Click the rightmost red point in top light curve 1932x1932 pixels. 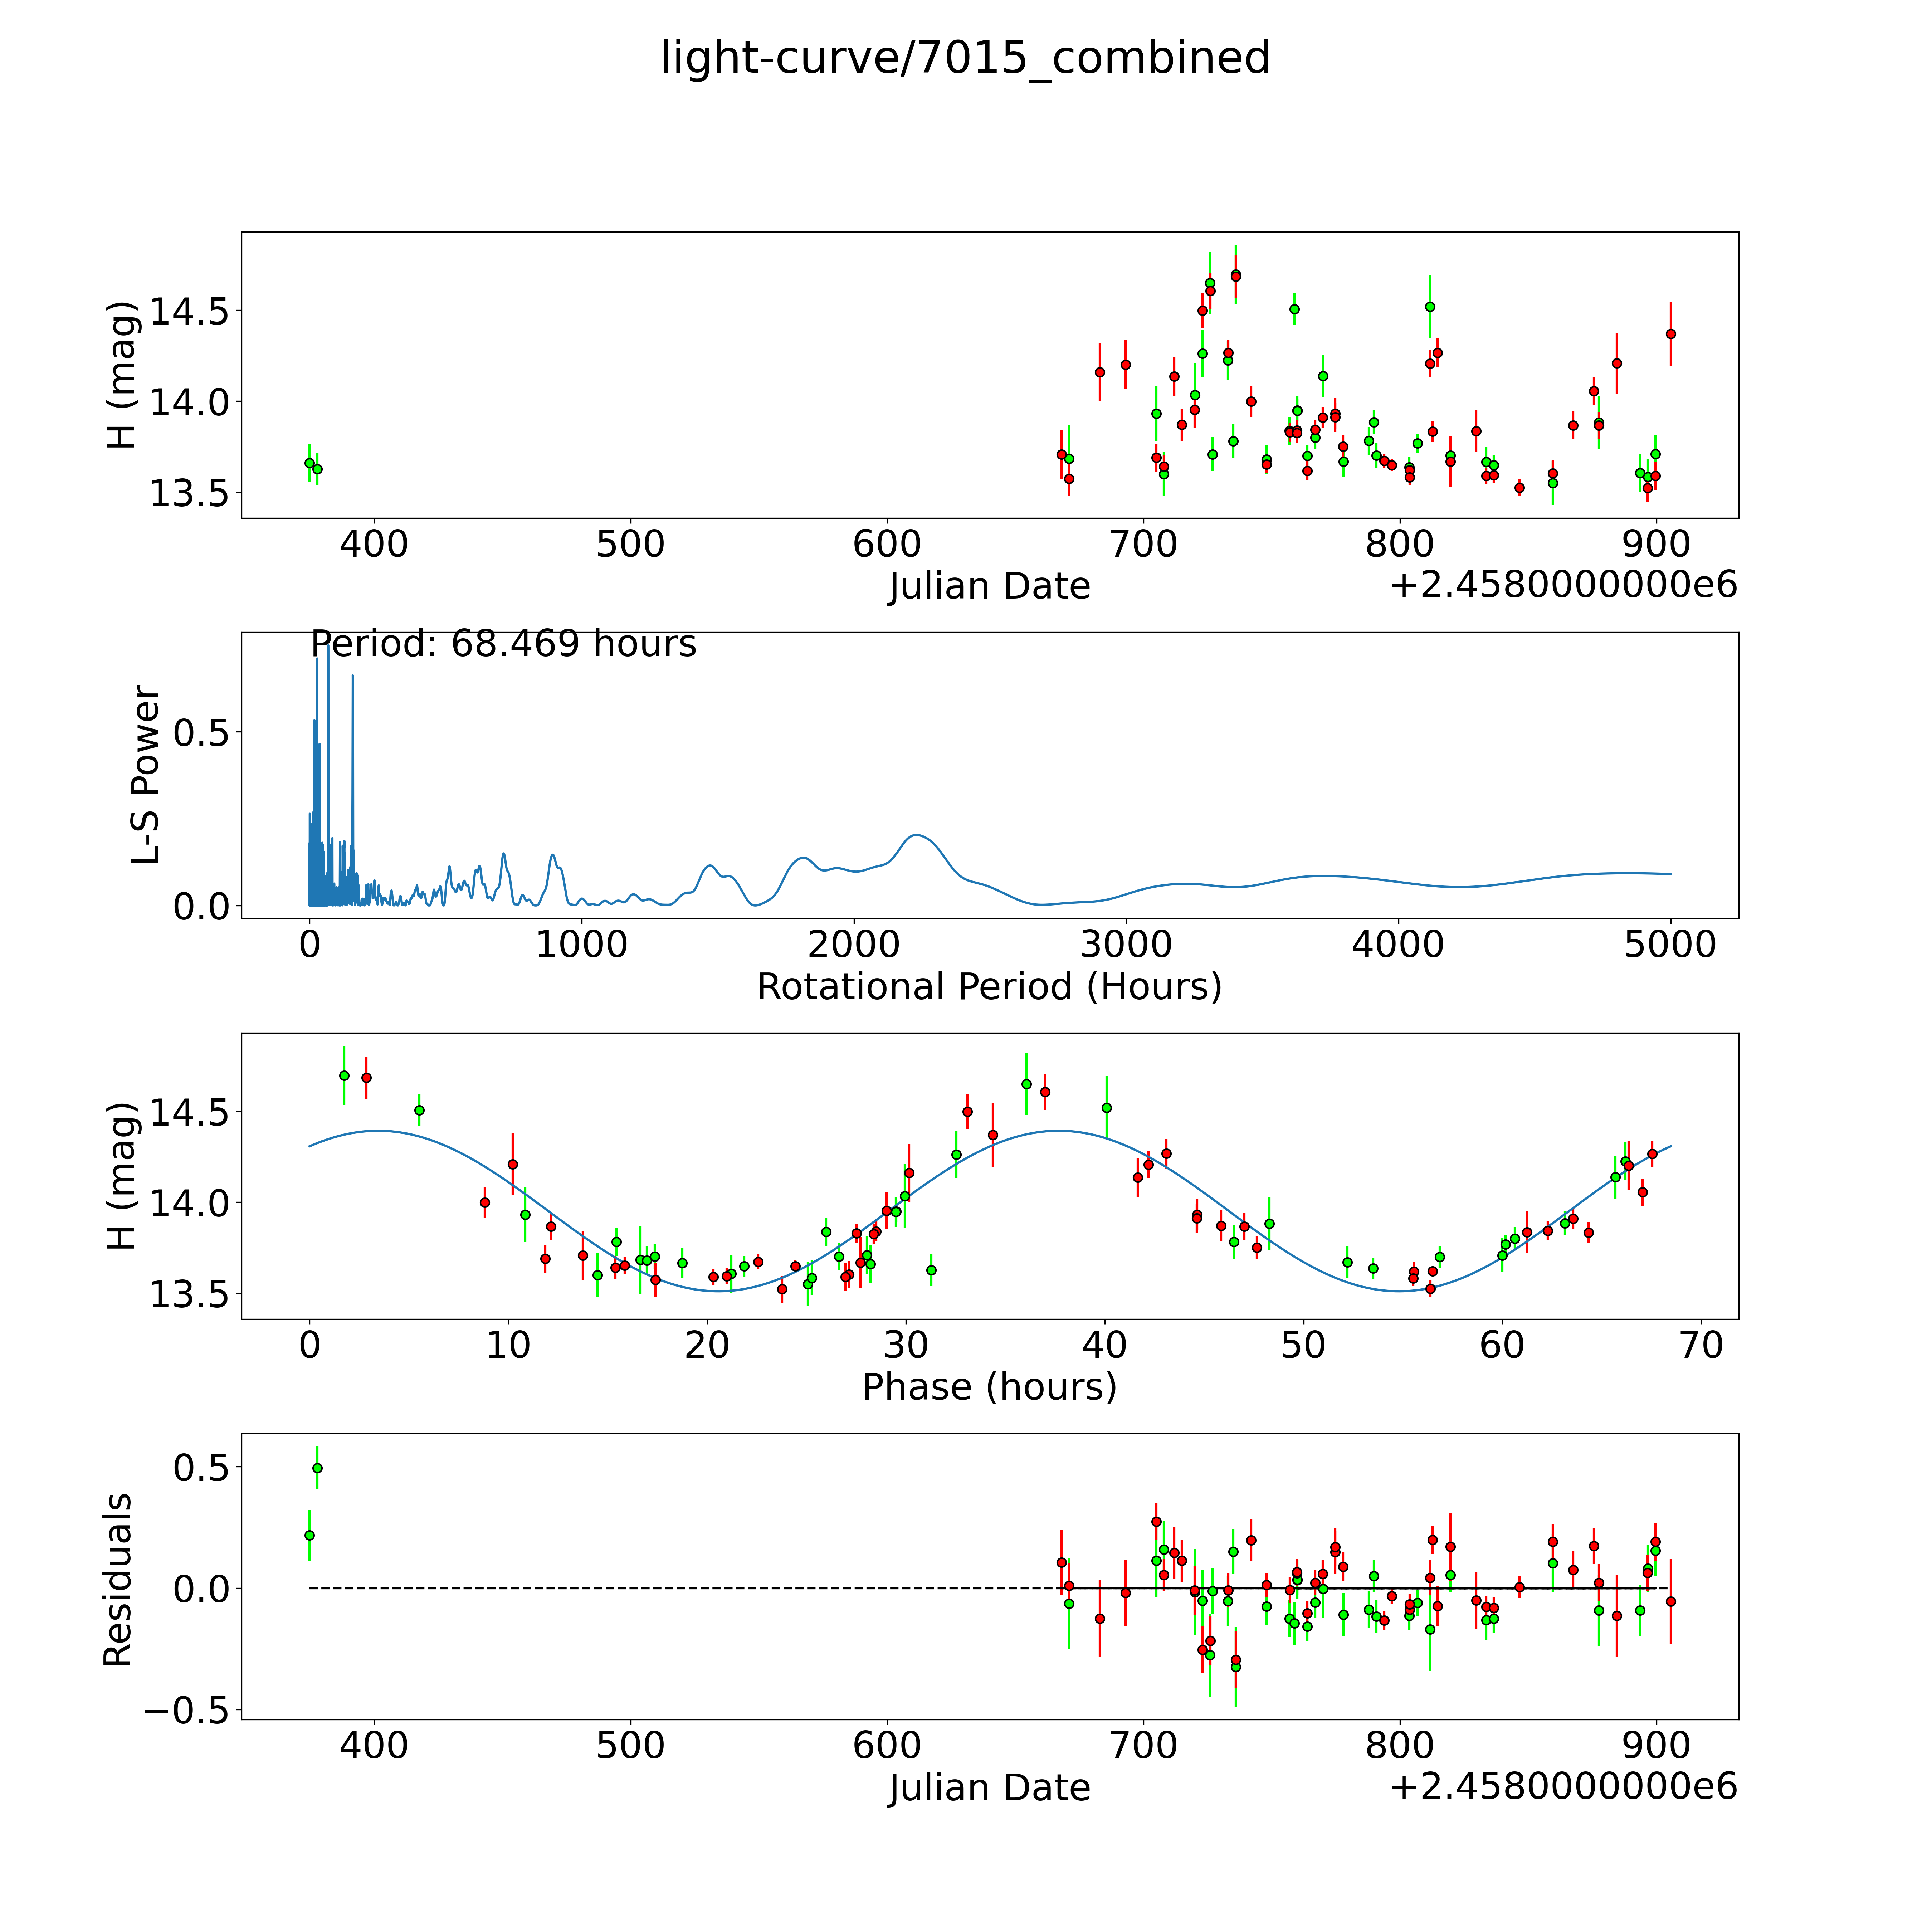1670,334
